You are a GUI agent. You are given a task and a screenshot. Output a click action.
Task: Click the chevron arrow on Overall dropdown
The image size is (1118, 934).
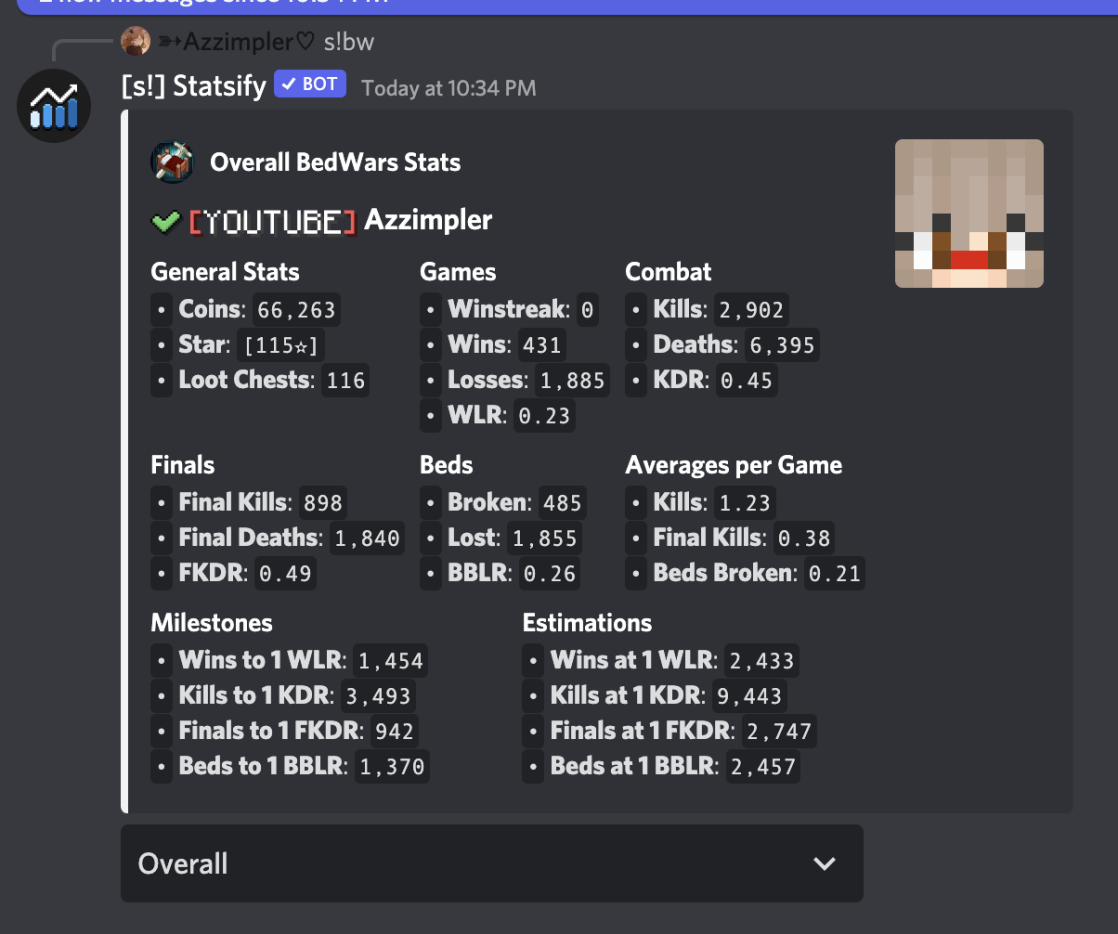[x=824, y=863]
